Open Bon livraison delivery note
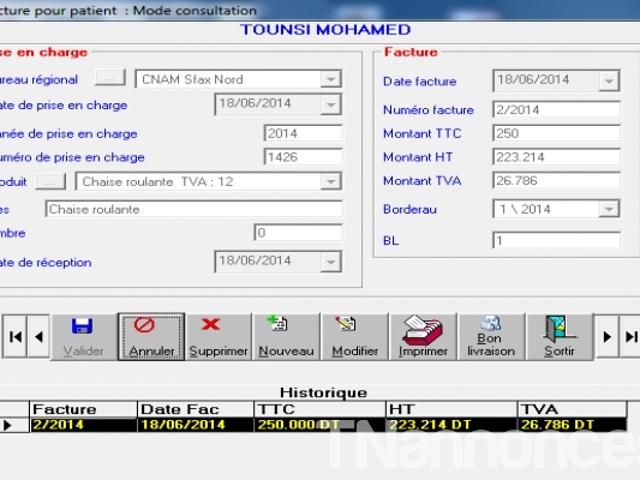Viewport: 640px width, 480px height. (x=491, y=337)
